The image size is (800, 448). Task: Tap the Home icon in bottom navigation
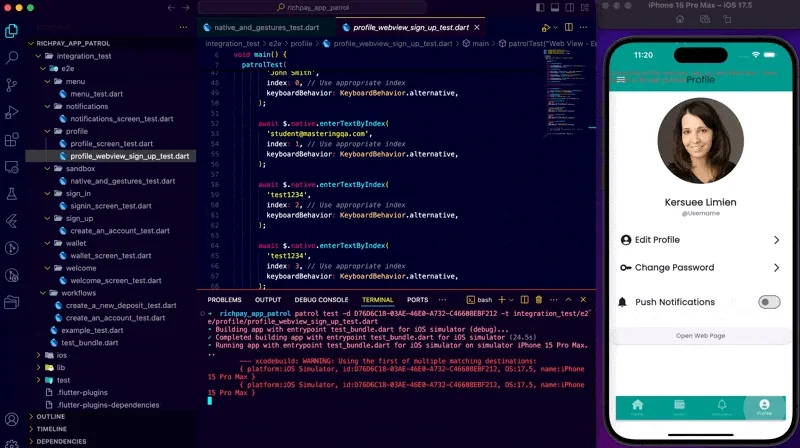tap(637, 406)
